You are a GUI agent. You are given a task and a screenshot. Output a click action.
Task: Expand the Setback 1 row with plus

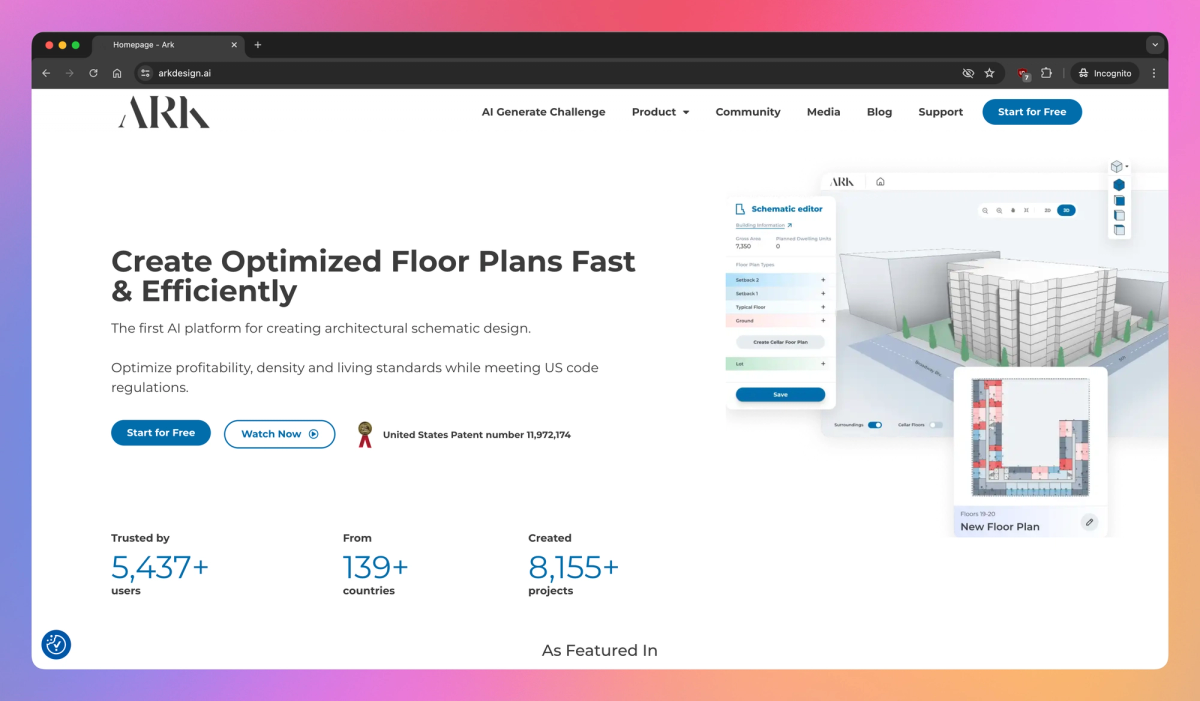[823, 294]
